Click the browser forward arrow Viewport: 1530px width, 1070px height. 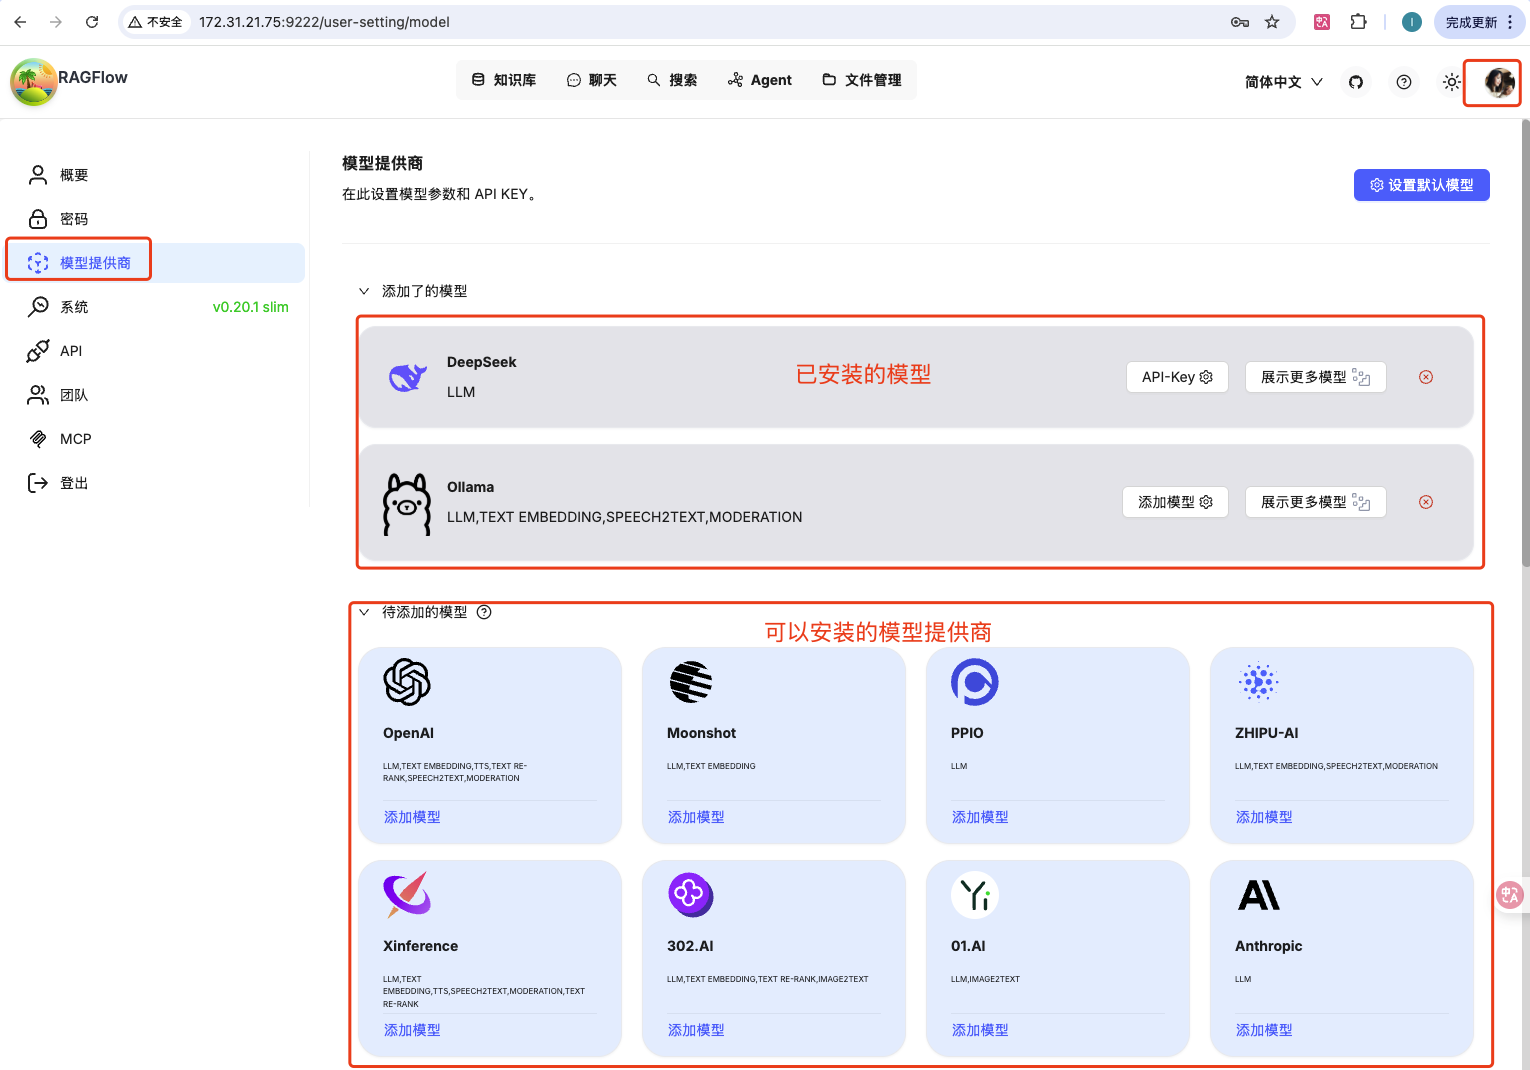click(56, 22)
